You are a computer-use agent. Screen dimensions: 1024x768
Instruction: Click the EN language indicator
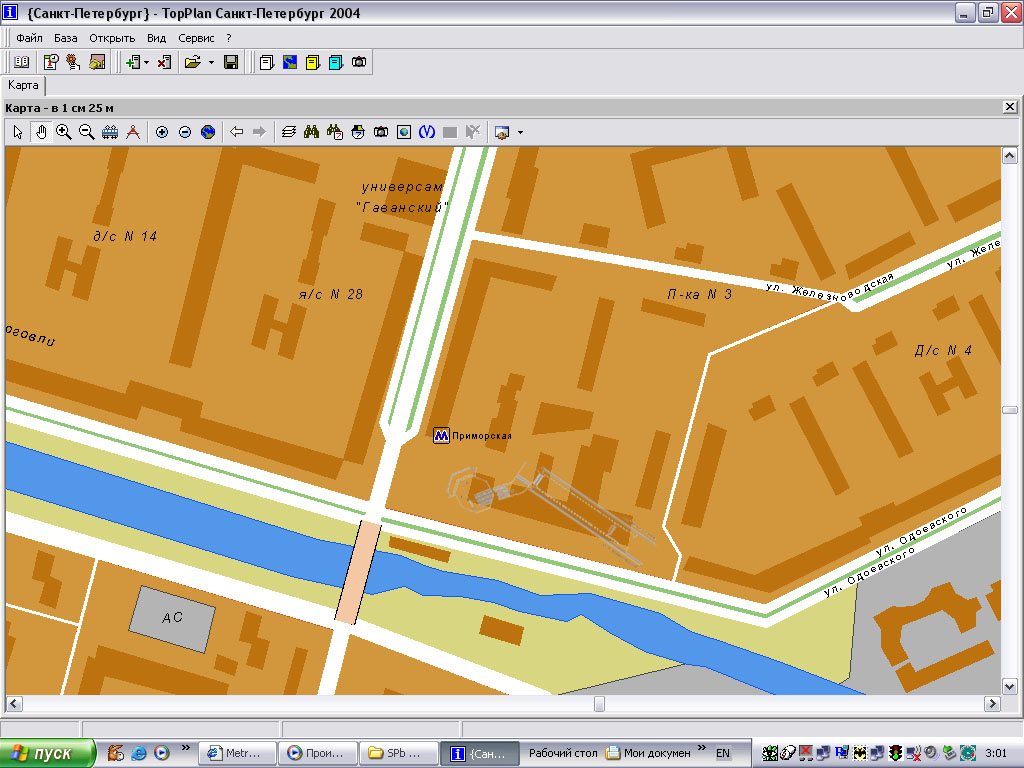[x=723, y=753]
